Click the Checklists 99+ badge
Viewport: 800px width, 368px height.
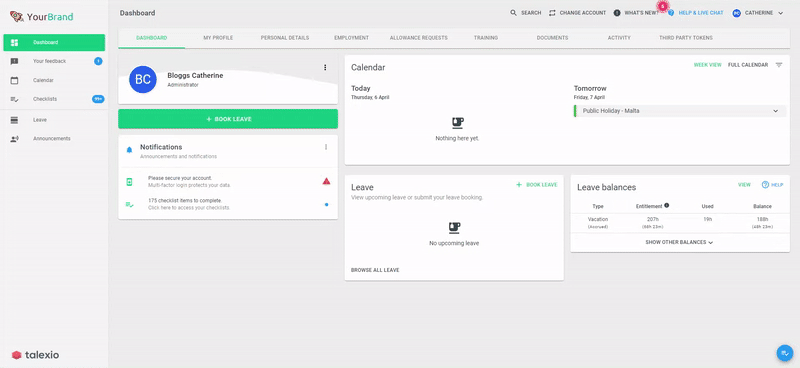98,99
